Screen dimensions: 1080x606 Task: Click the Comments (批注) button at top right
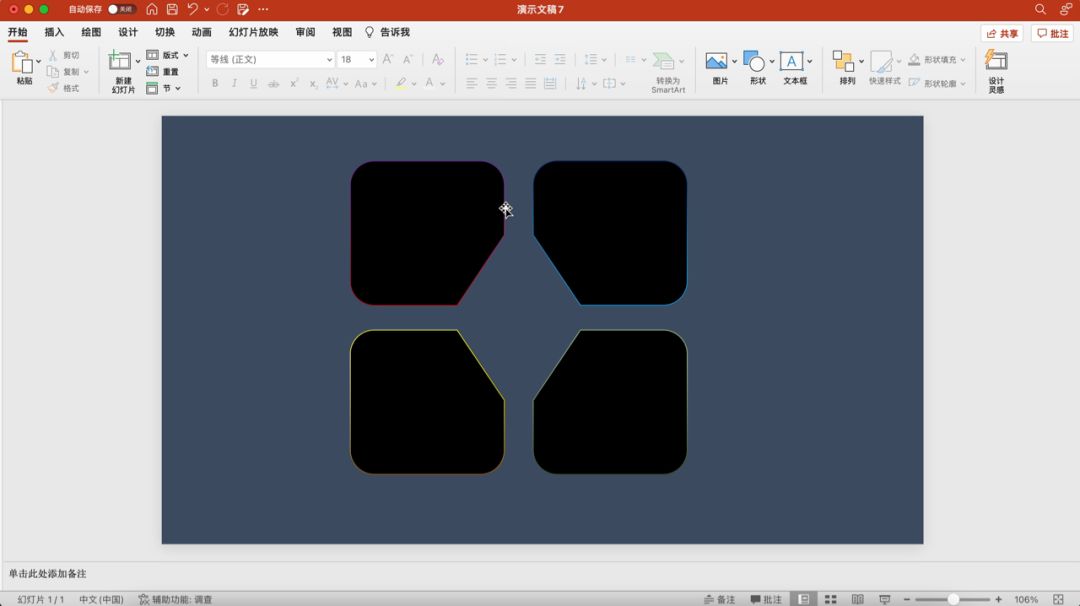[1052, 33]
